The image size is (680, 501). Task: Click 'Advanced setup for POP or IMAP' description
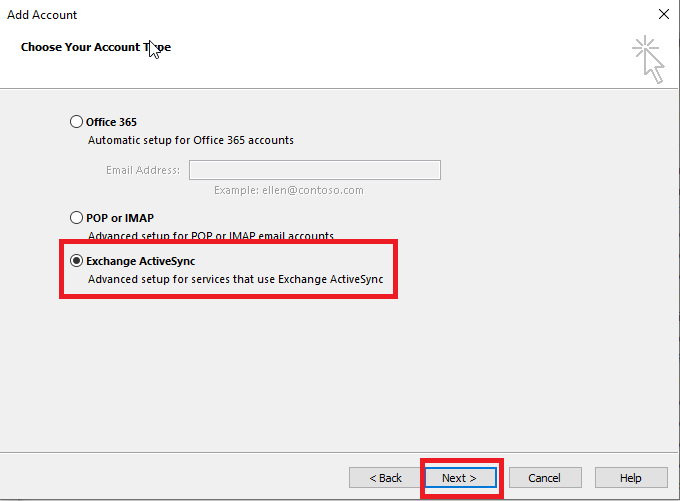click(x=211, y=236)
